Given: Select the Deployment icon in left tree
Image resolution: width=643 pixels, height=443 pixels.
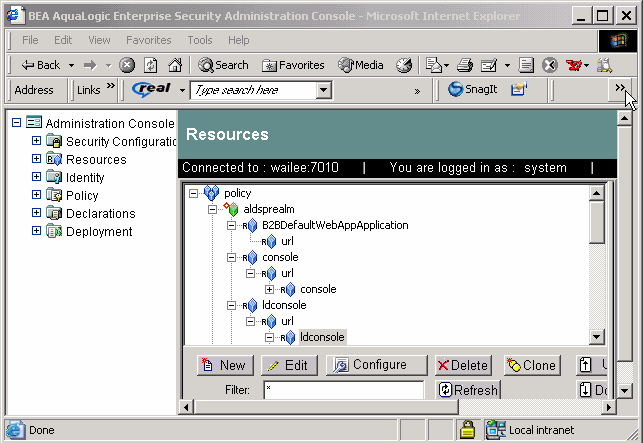Looking at the screenshot, I should (x=54, y=231).
